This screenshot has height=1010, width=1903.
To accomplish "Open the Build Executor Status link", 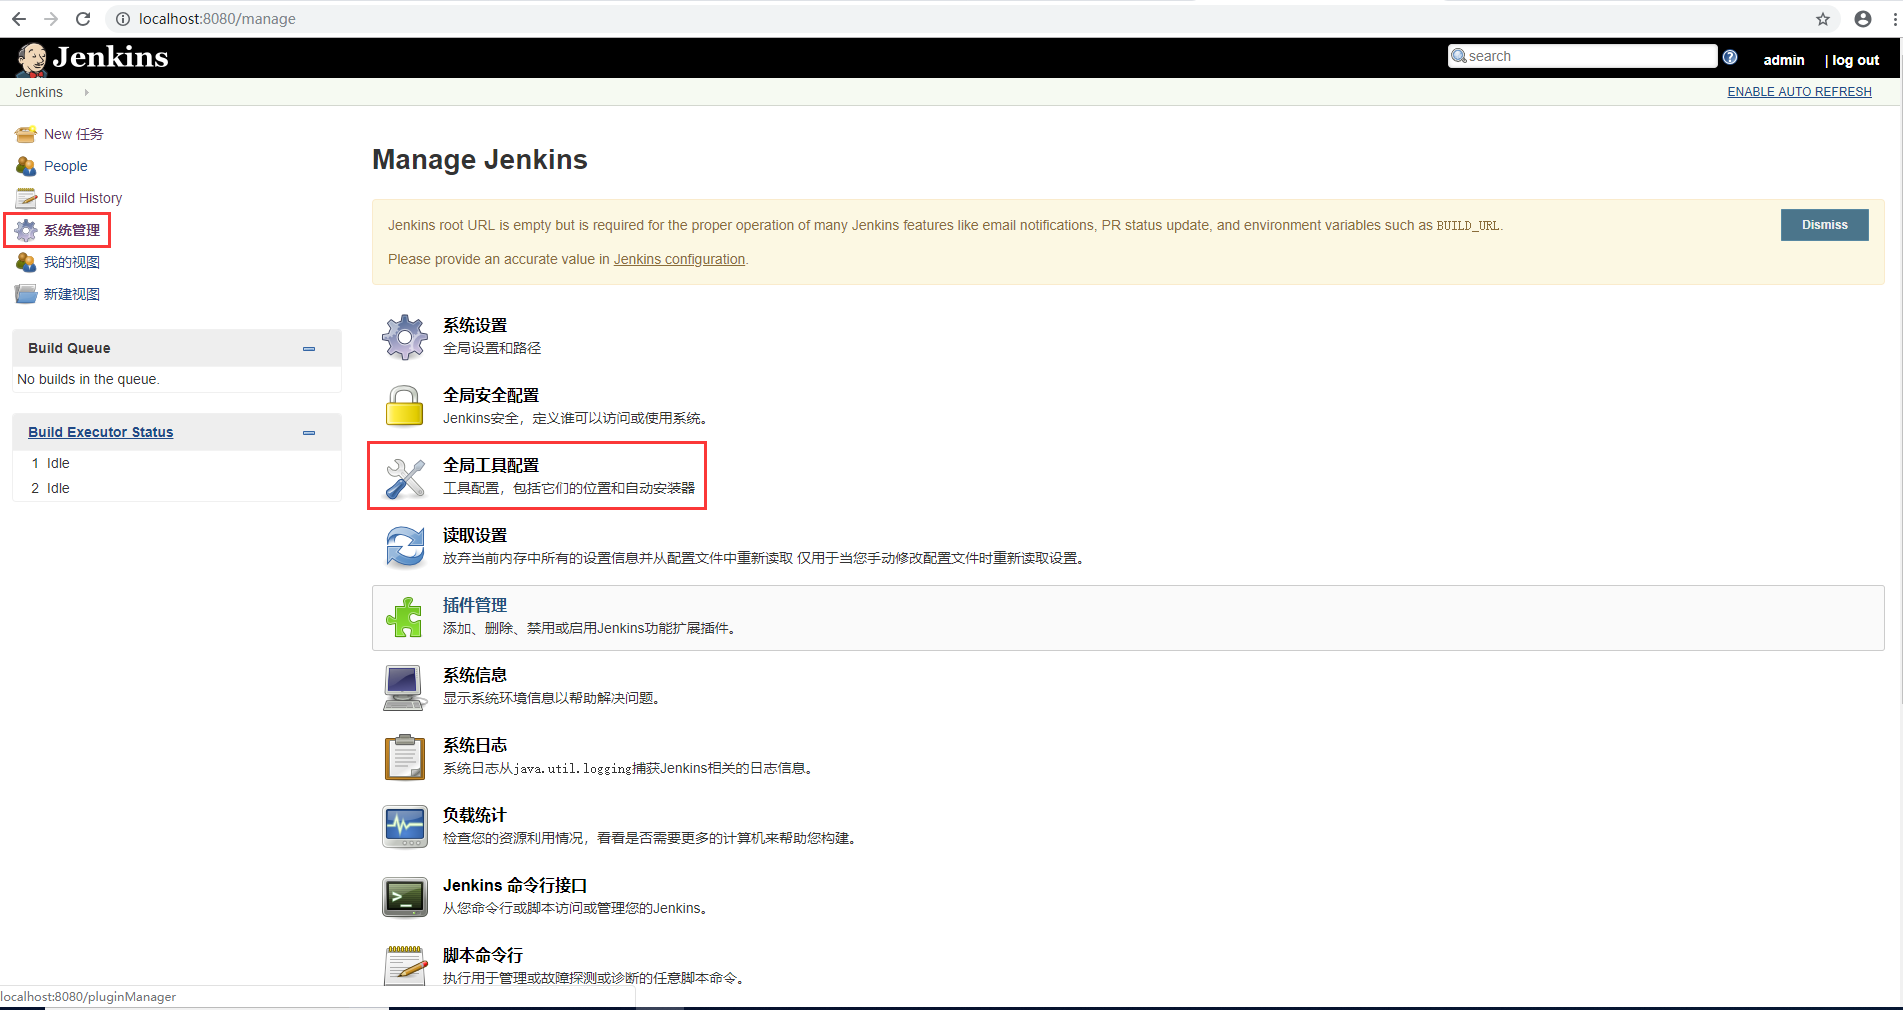I will (x=100, y=432).
